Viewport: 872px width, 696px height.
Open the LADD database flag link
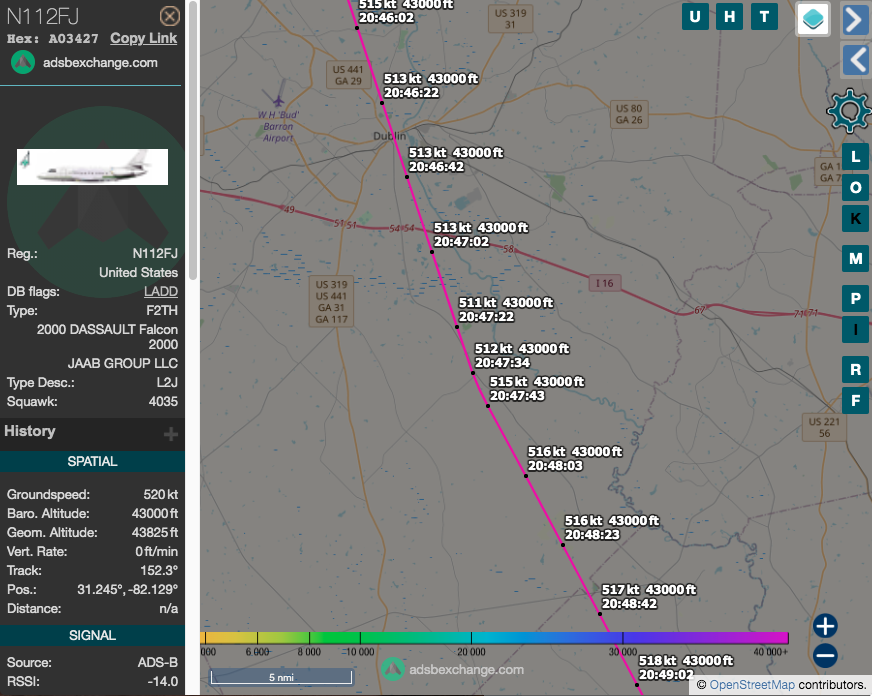point(161,291)
